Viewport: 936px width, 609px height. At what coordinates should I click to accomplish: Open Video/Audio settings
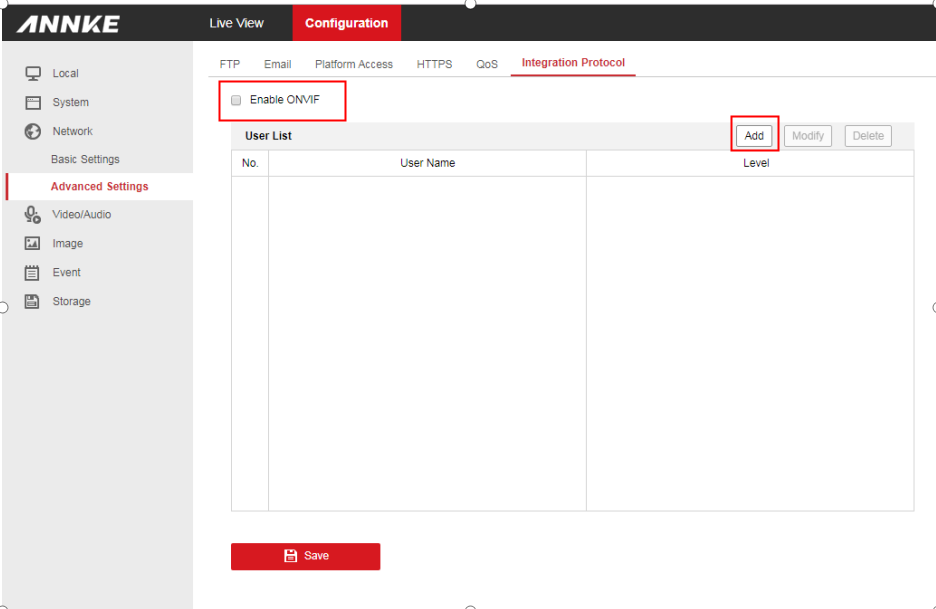click(x=82, y=214)
